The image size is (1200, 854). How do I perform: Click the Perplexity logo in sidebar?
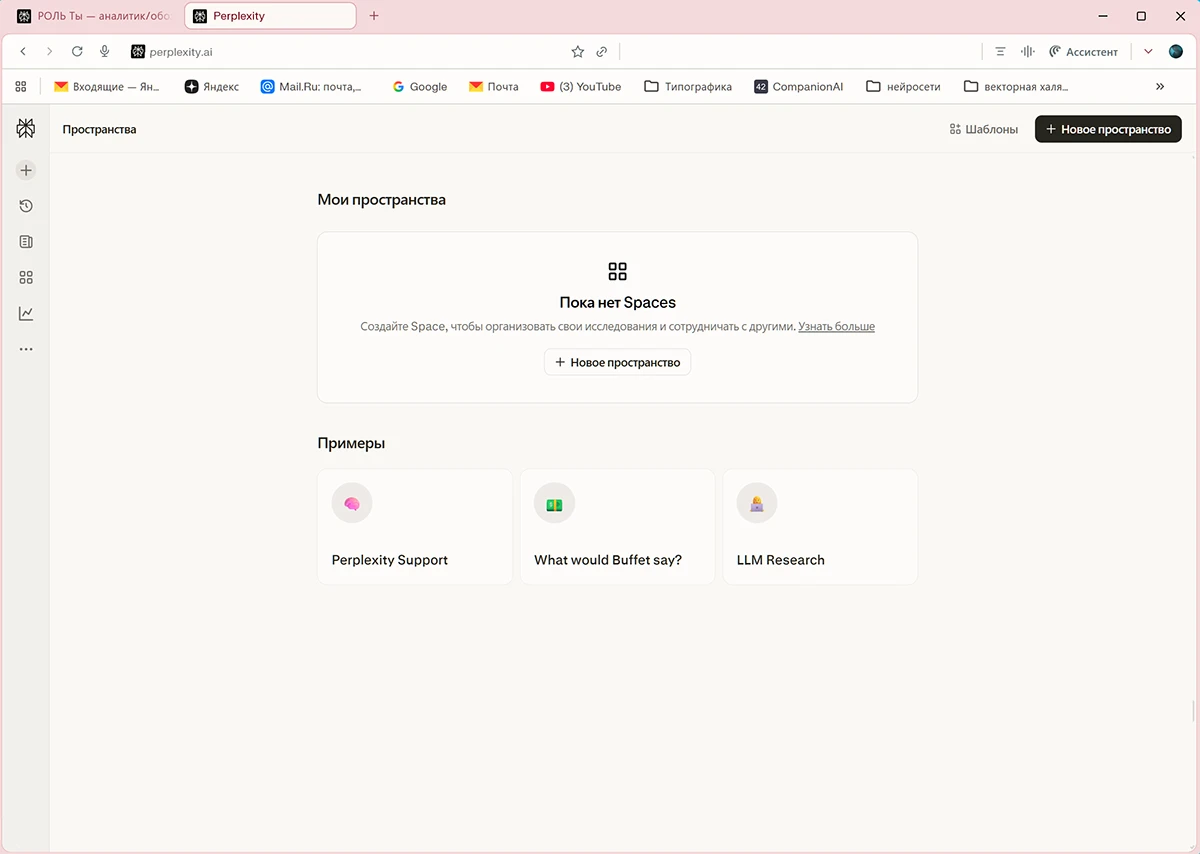26,128
